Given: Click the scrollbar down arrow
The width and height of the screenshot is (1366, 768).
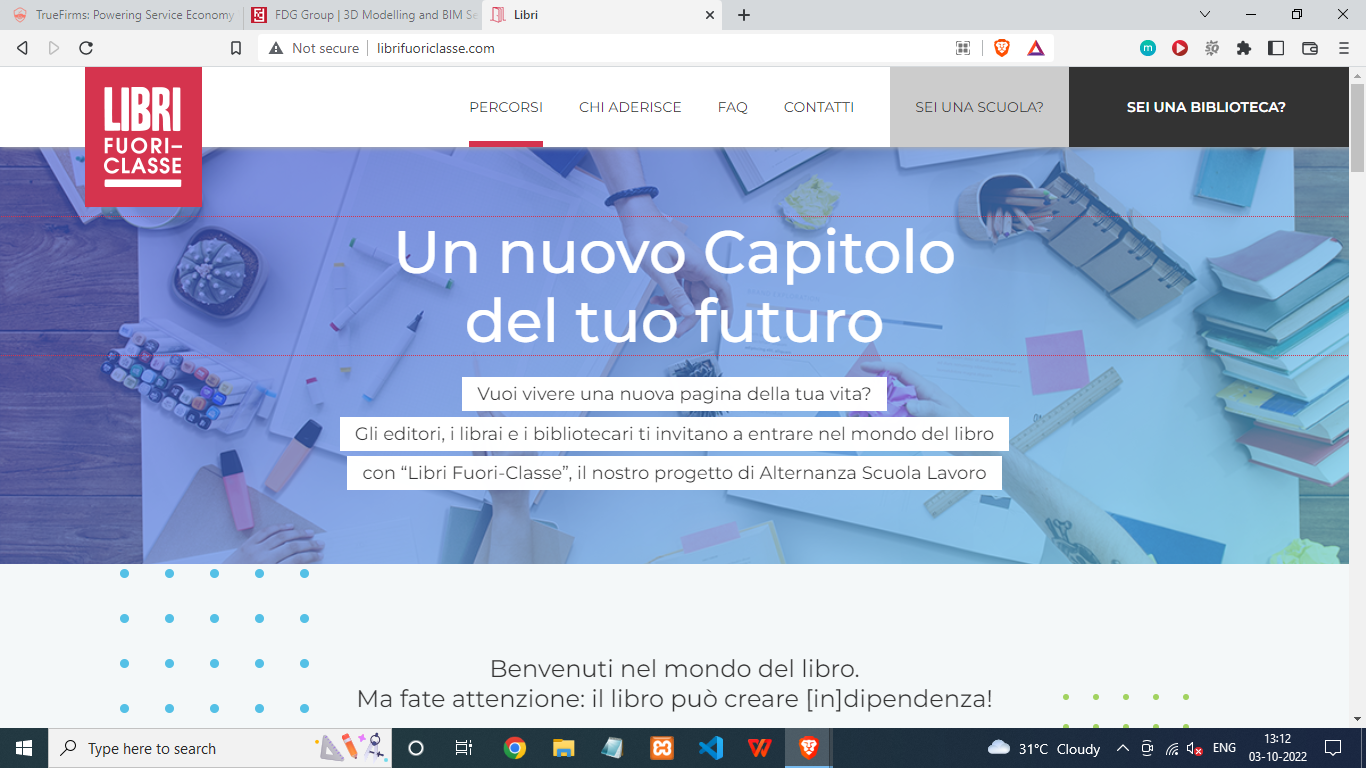Looking at the screenshot, I should [x=1357, y=719].
